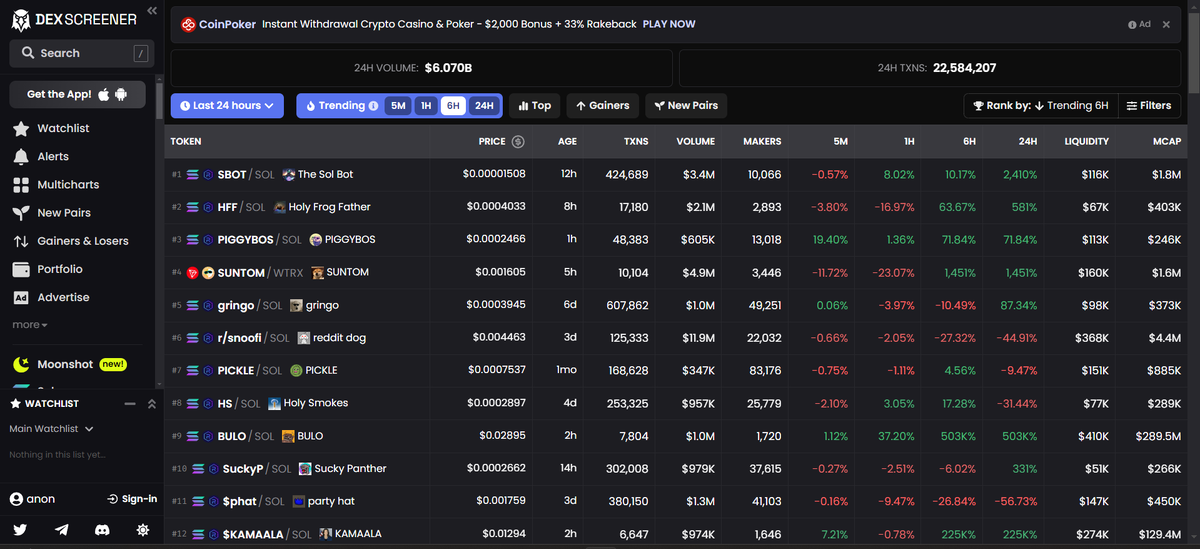Click the CoinPoker ad logo icon
Viewport: 1200px width, 549px height.
[x=188, y=24]
